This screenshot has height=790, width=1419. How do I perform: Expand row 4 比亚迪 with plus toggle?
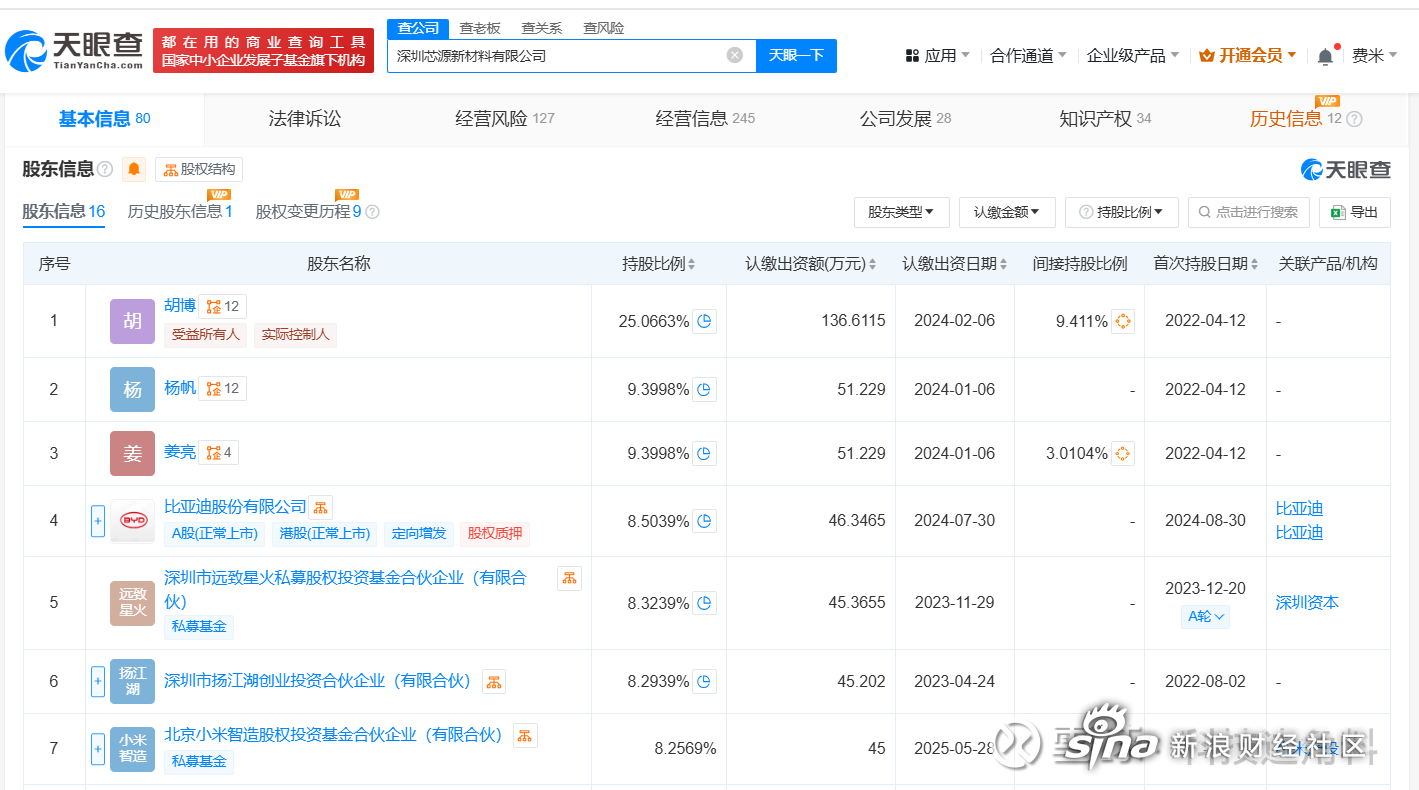(98, 521)
